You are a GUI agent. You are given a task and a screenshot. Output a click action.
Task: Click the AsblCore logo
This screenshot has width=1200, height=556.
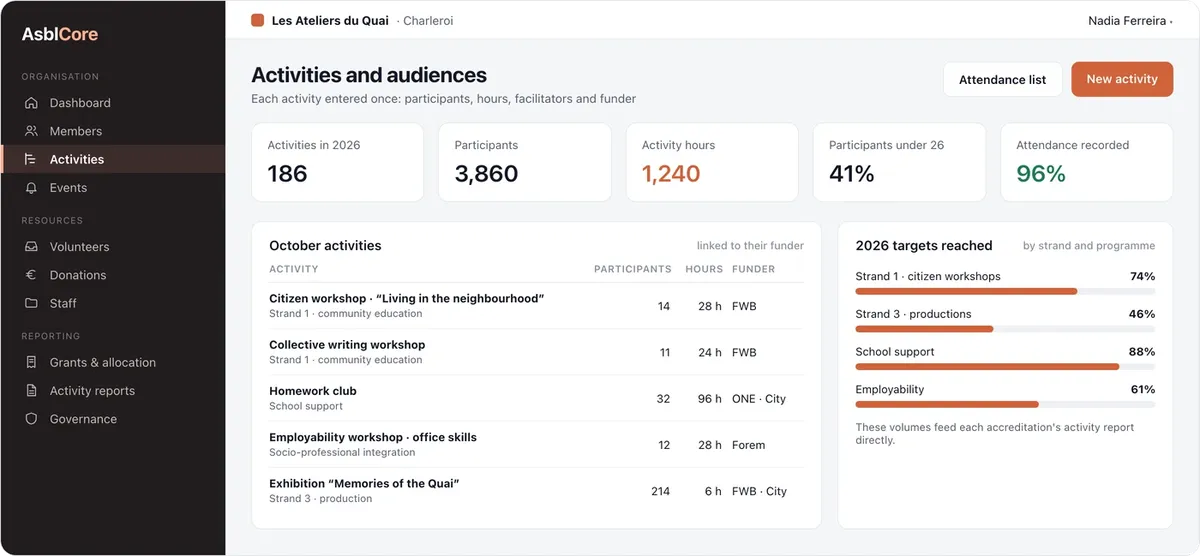[x=60, y=34]
